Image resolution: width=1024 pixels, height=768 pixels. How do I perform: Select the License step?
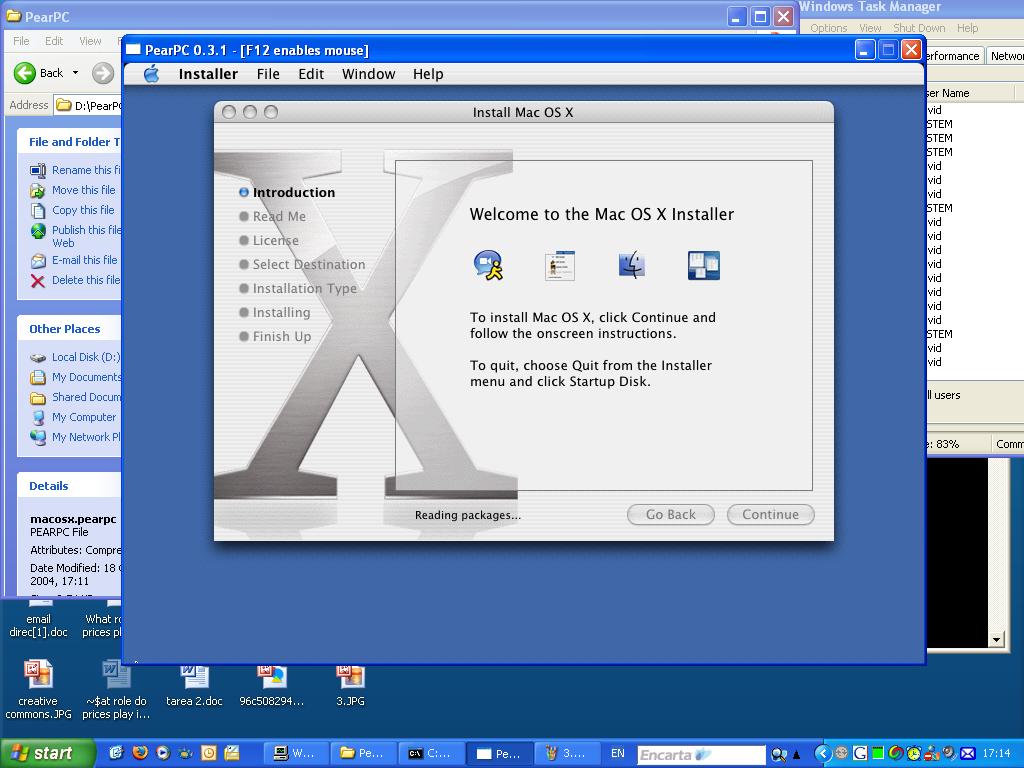[x=268, y=241]
